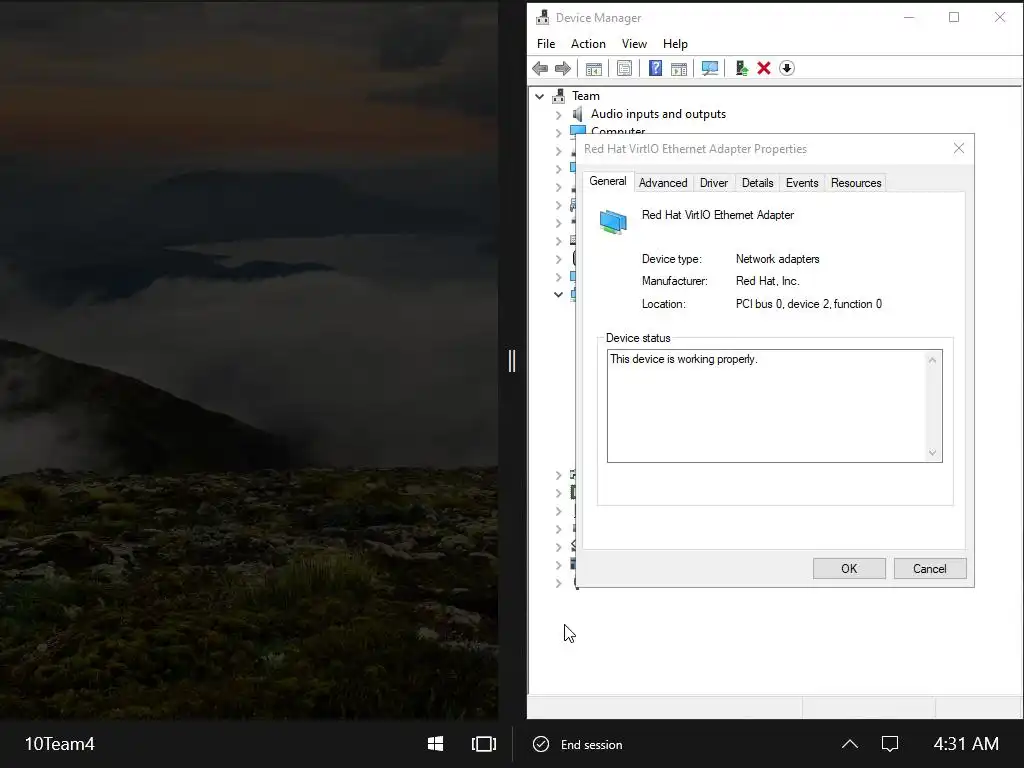This screenshot has height=768, width=1024.
Task: Open the Events tab
Action: coord(802,183)
